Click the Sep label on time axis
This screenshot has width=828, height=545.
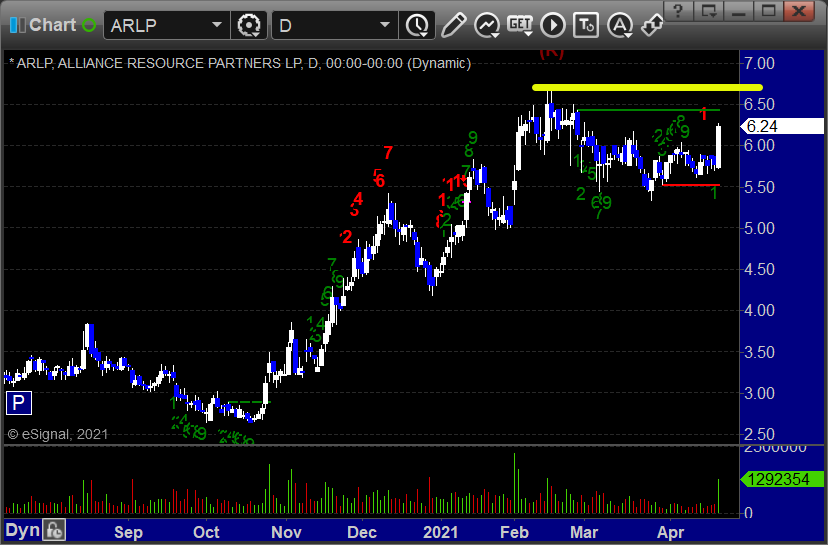pyautogui.click(x=128, y=532)
